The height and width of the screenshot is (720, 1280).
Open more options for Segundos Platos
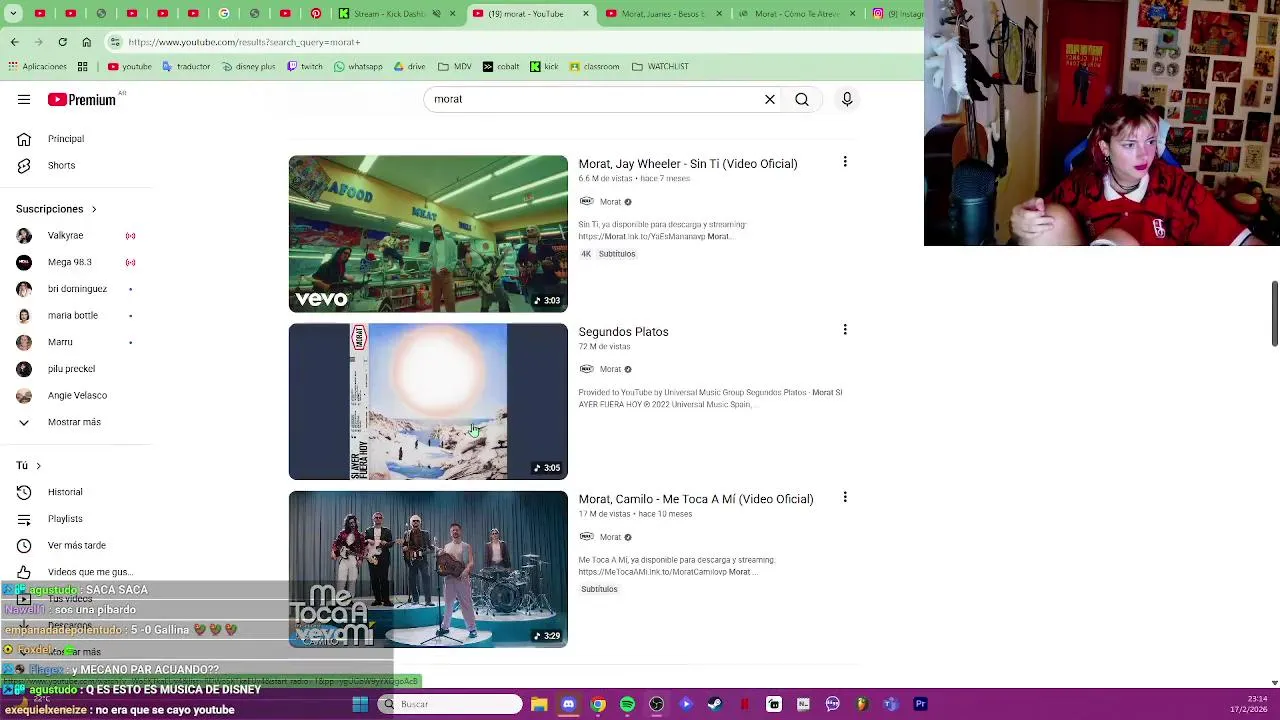(x=845, y=330)
